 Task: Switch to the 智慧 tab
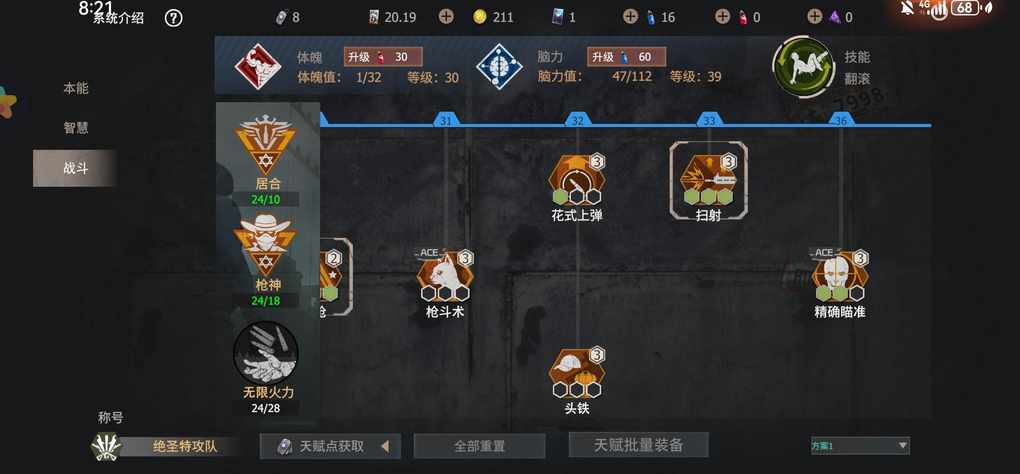pos(75,128)
